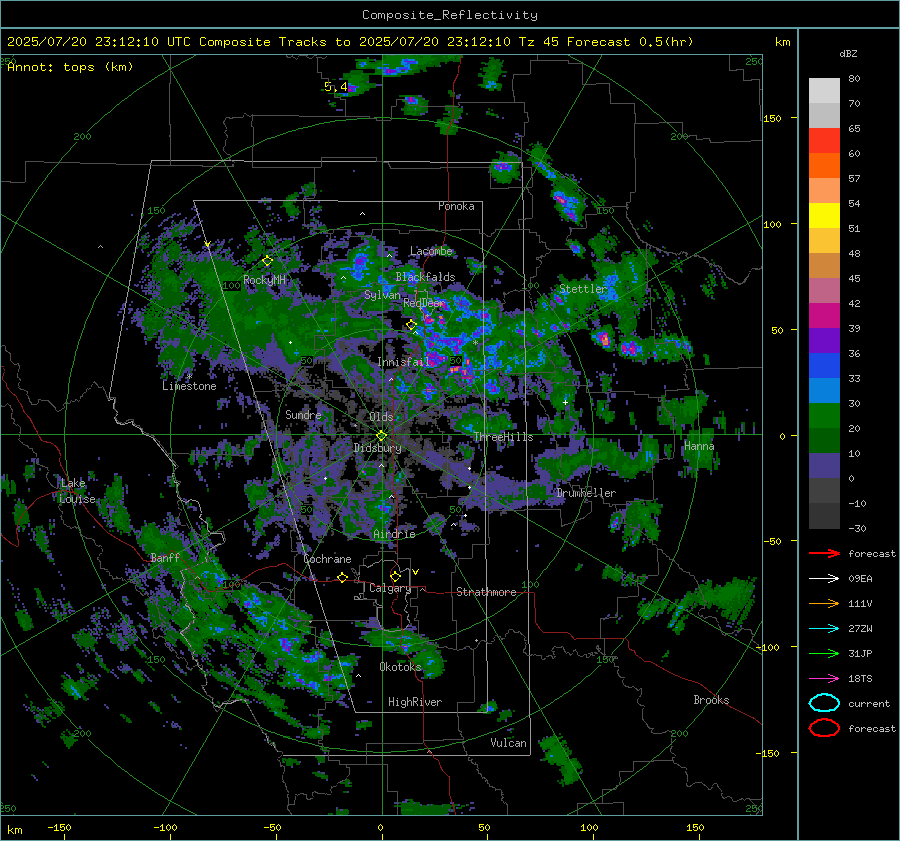Click the Okotoks town label
This screenshot has width=900, height=841.
click(x=400, y=667)
